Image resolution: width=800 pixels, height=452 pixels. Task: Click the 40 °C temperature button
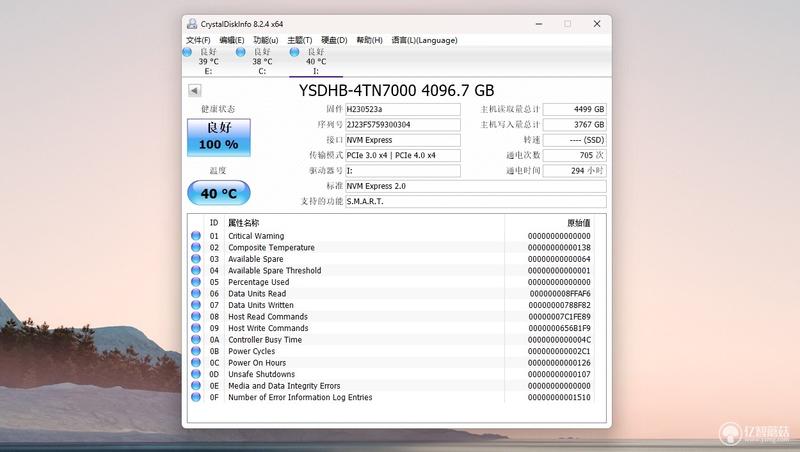pos(219,193)
